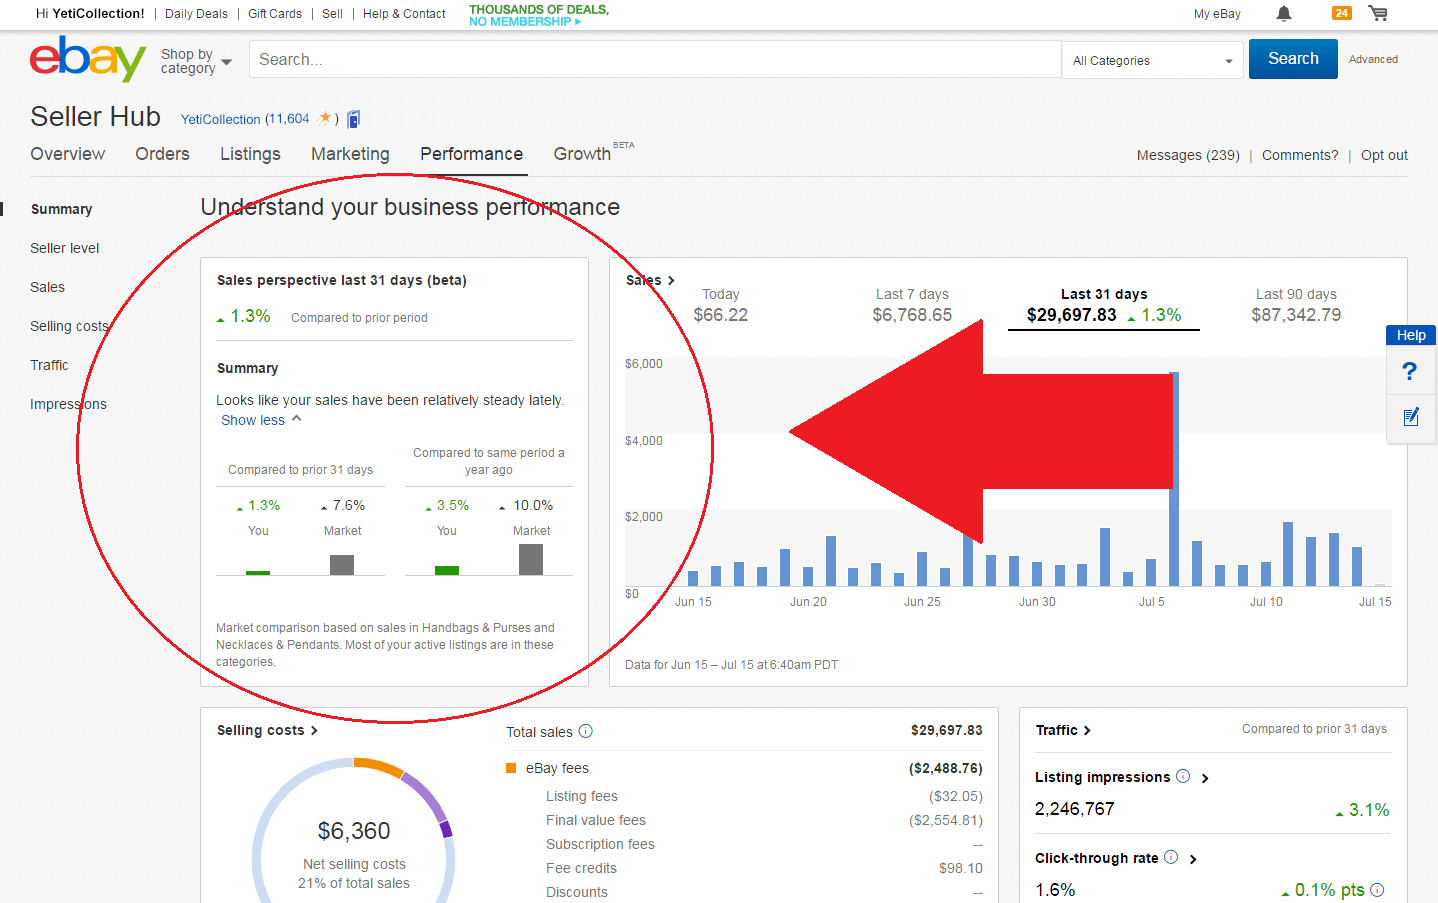Image resolution: width=1438 pixels, height=903 pixels.
Task: Select Traffic in the left sidebar
Action: 49,365
